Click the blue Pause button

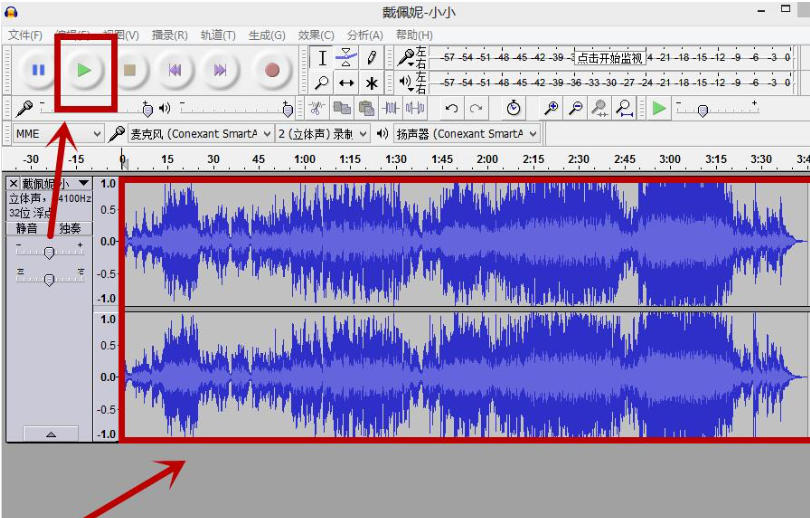[38, 70]
